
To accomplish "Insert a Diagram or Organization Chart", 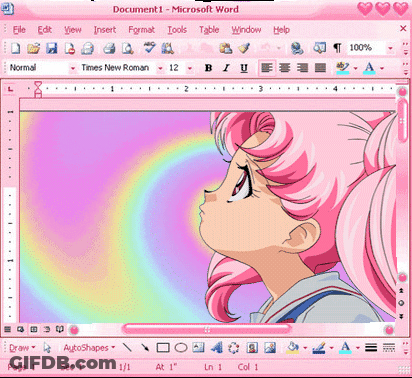I will pyautogui.click(x=234, y=348).
